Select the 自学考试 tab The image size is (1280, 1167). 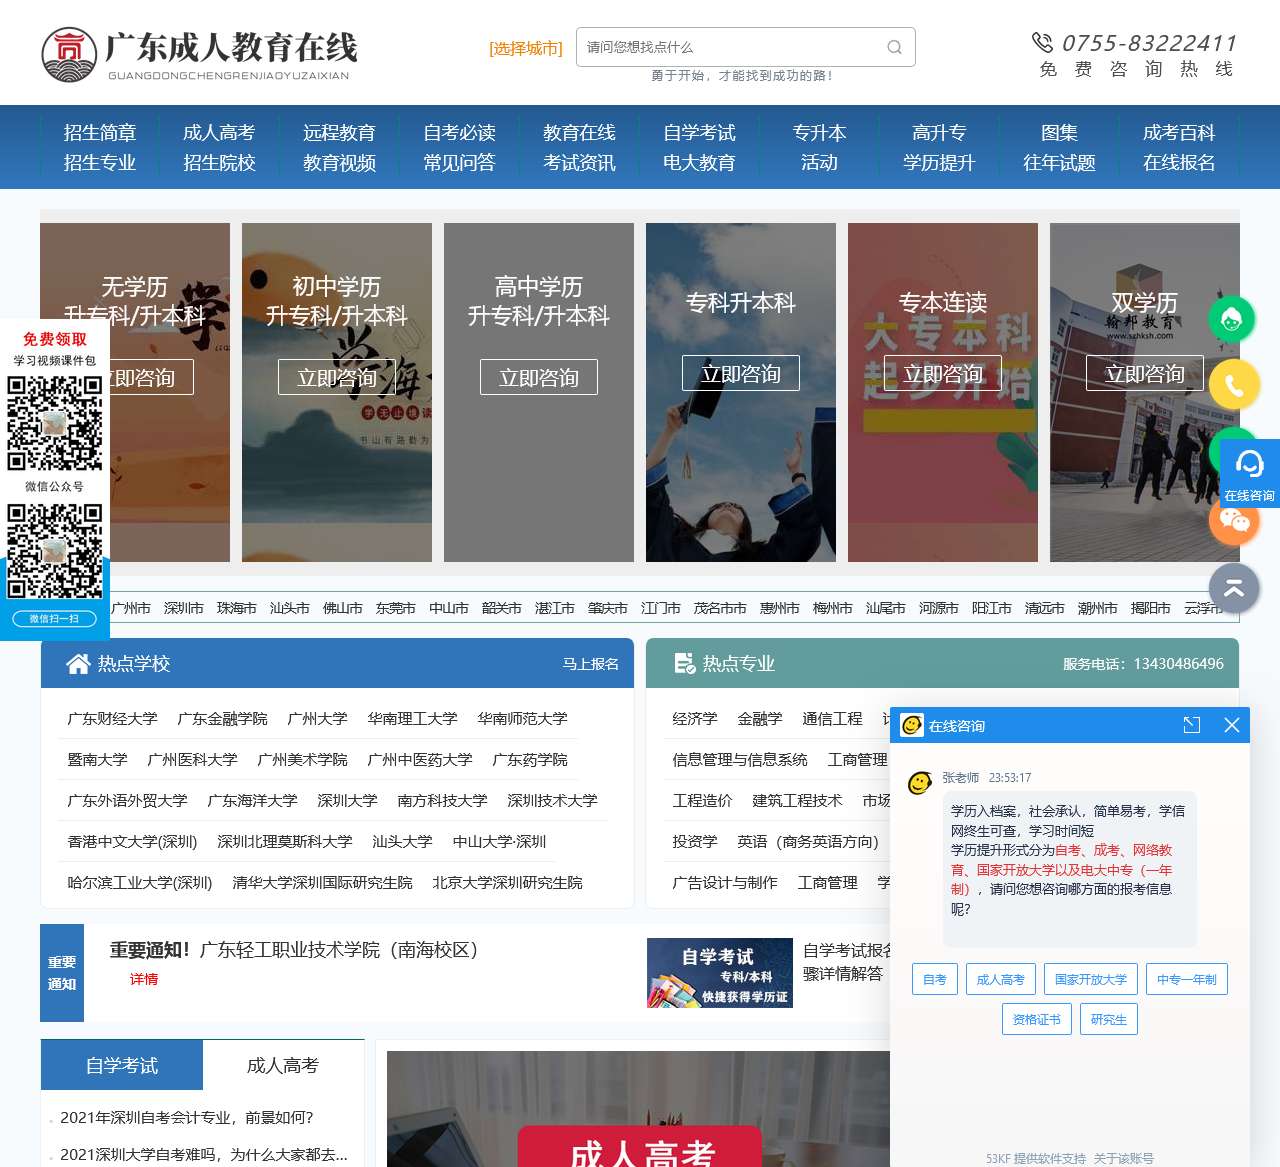[122, 1065]
